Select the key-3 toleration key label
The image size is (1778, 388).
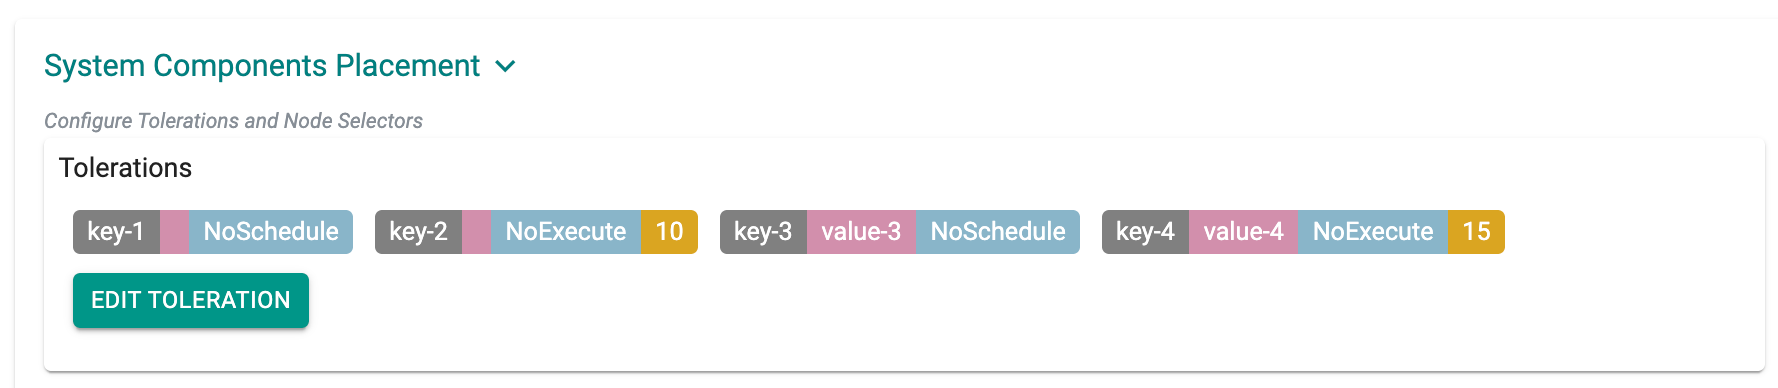(x=763, y=232)
